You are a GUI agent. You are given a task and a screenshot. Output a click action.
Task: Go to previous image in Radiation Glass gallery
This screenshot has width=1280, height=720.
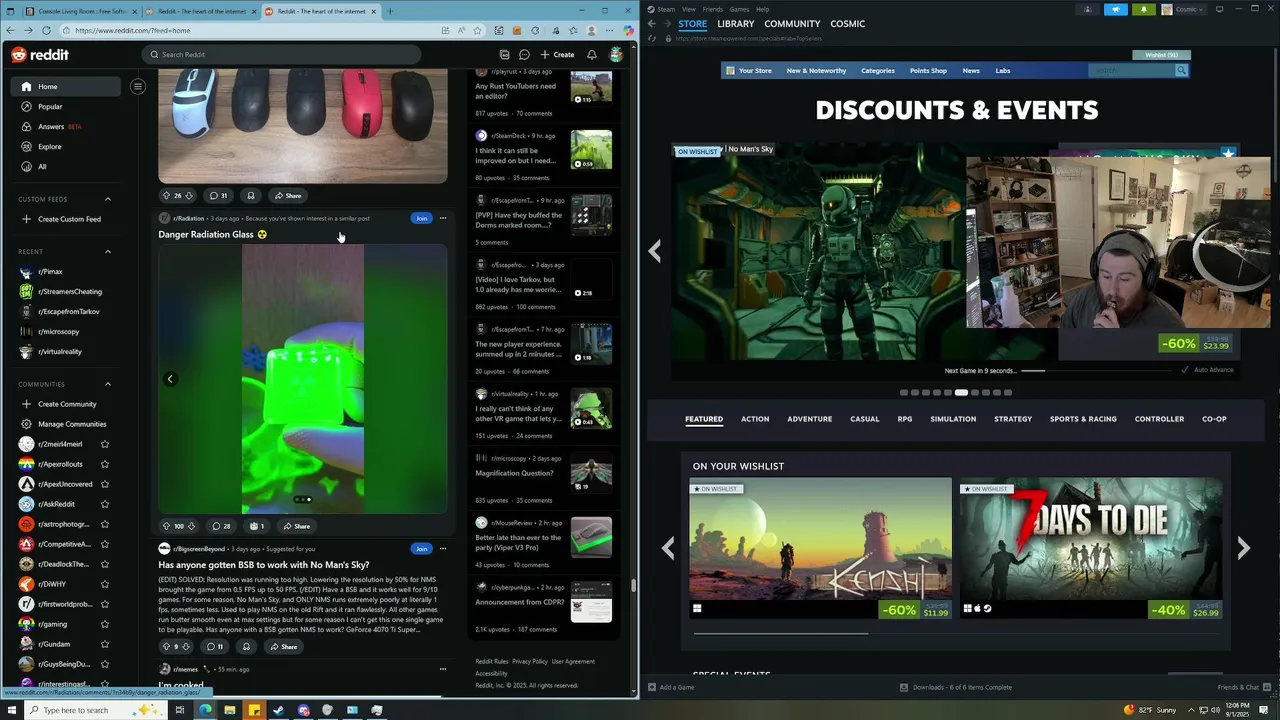coord(170,379)
